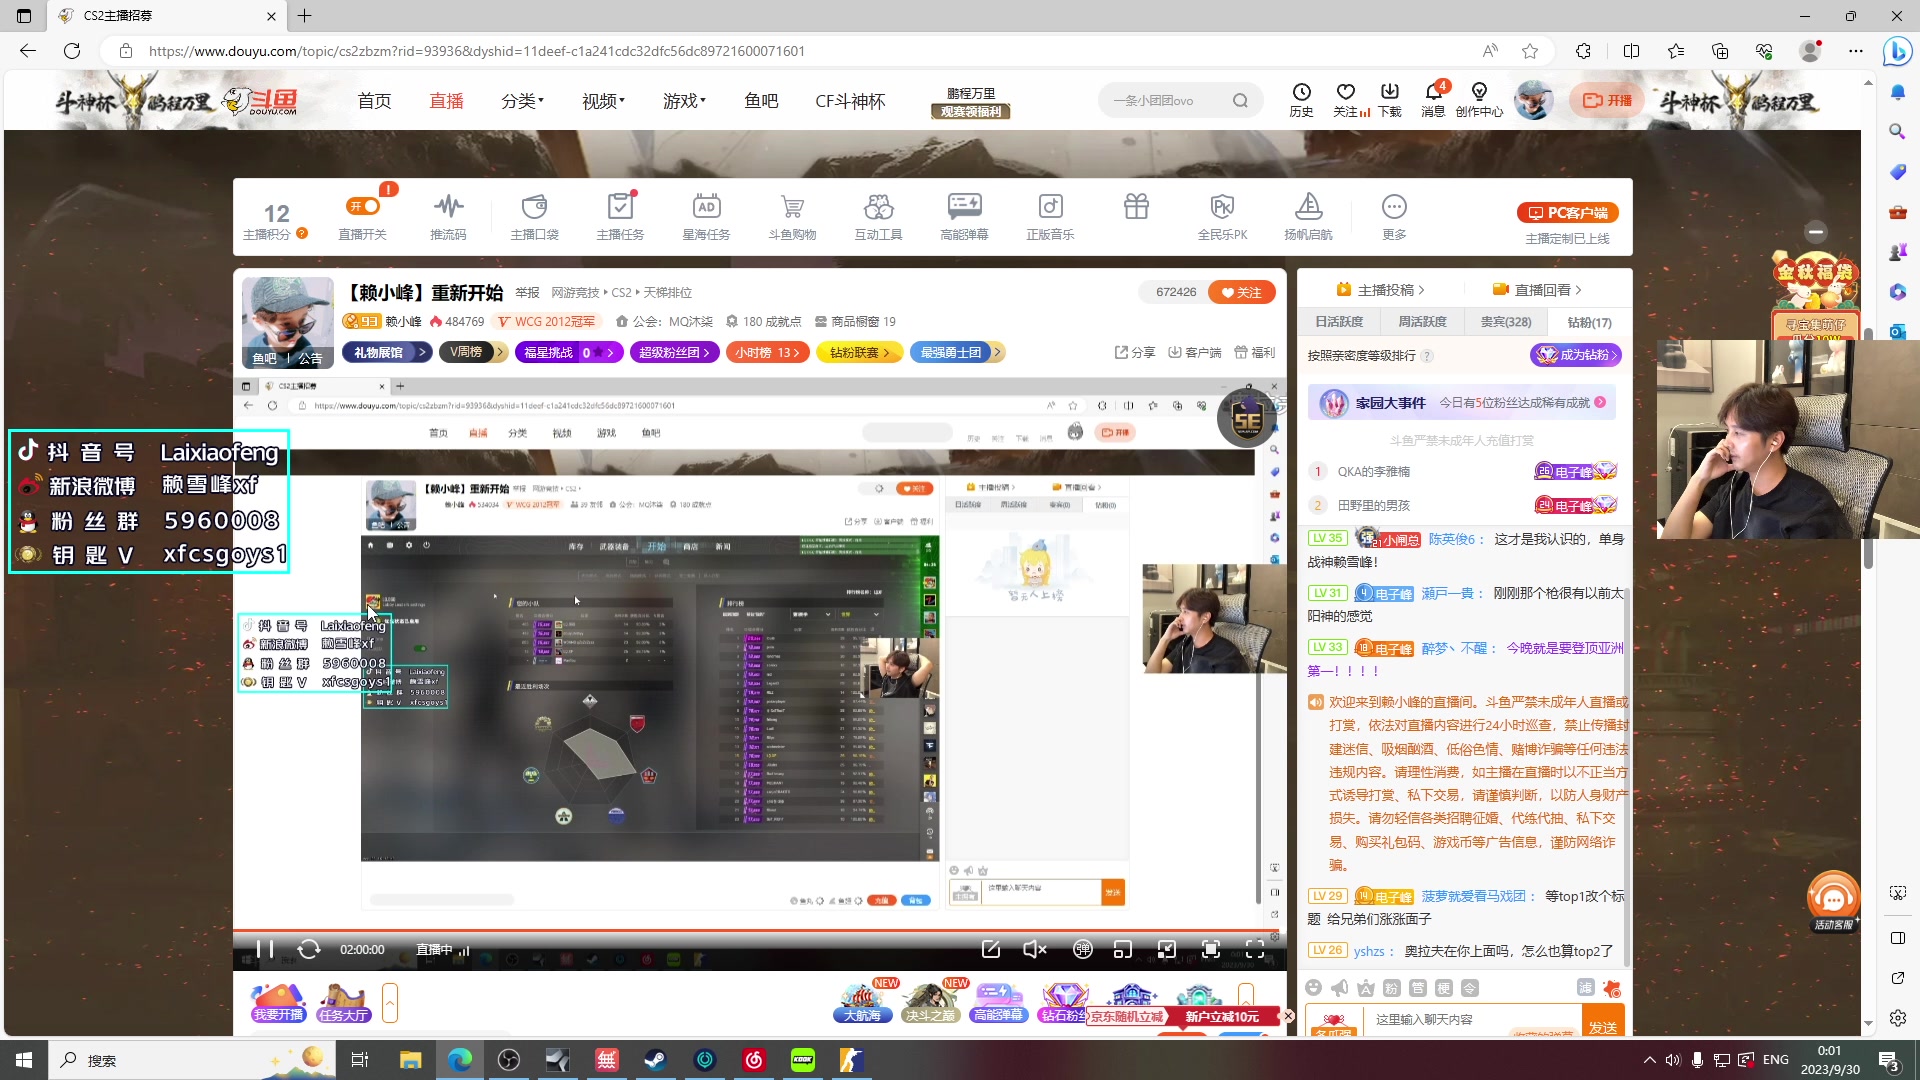Expand 最强勇士团 badge
Image resolution: width=1920 pixels, height=1080 pixels.
coord(956,352)
